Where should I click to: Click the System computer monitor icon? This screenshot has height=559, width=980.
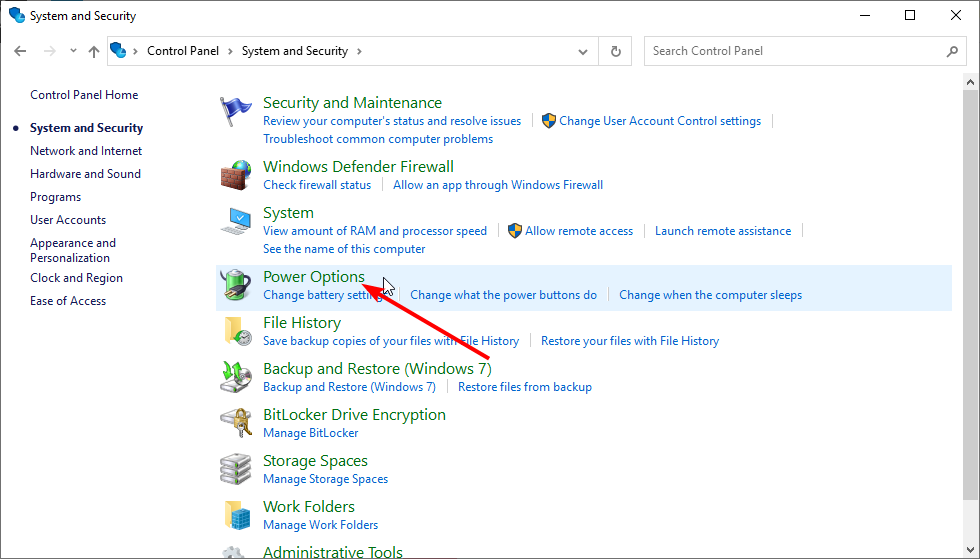tap(236, 222)
